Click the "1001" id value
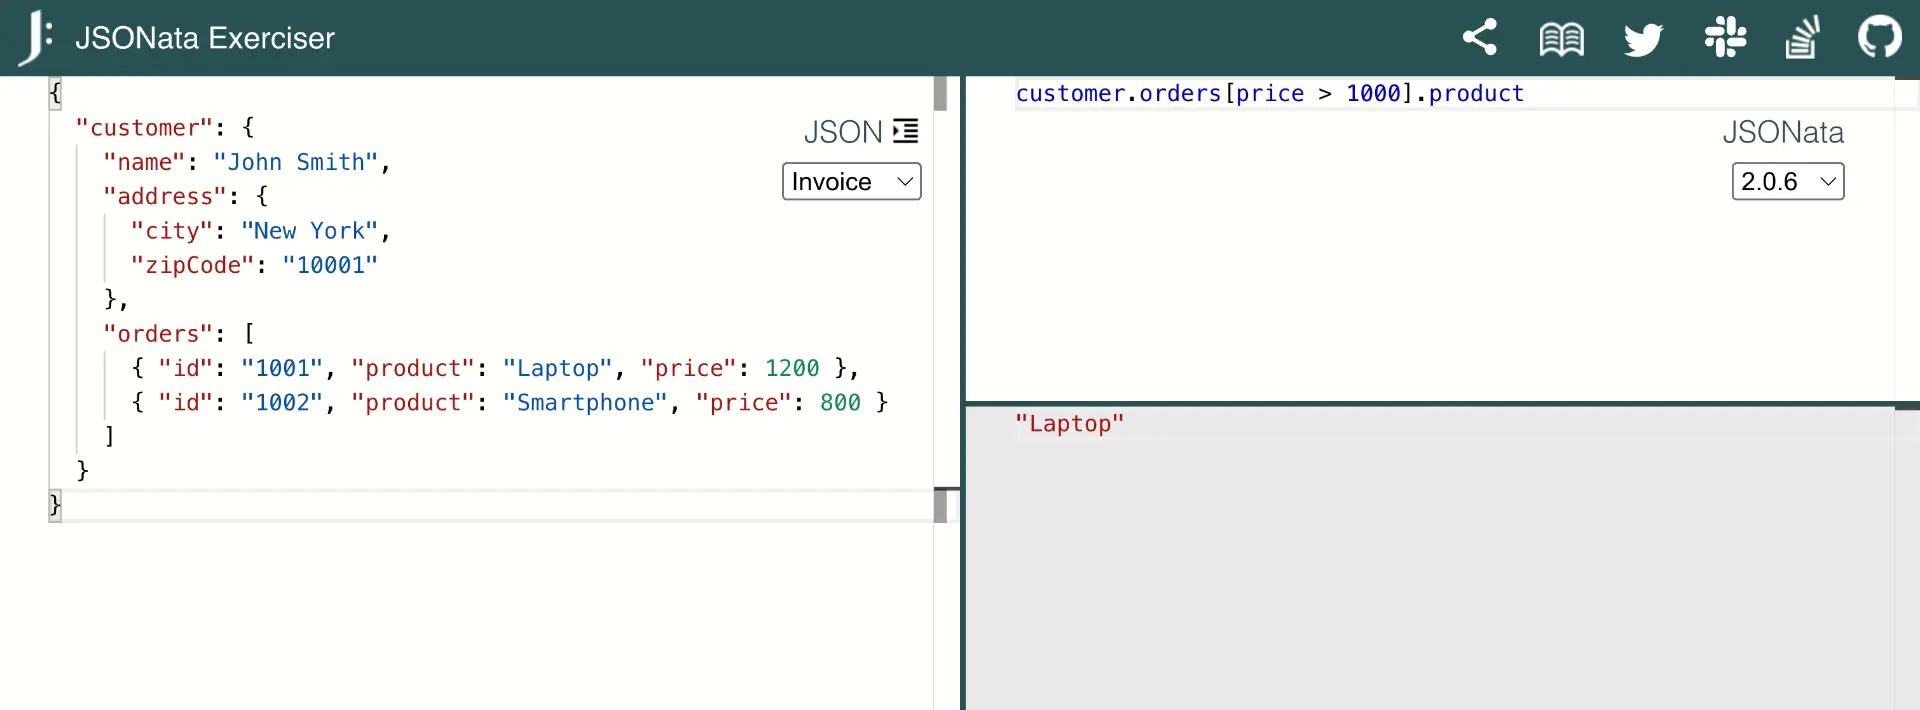Screen dimensions: 1920x710 [x=282, y=368]
